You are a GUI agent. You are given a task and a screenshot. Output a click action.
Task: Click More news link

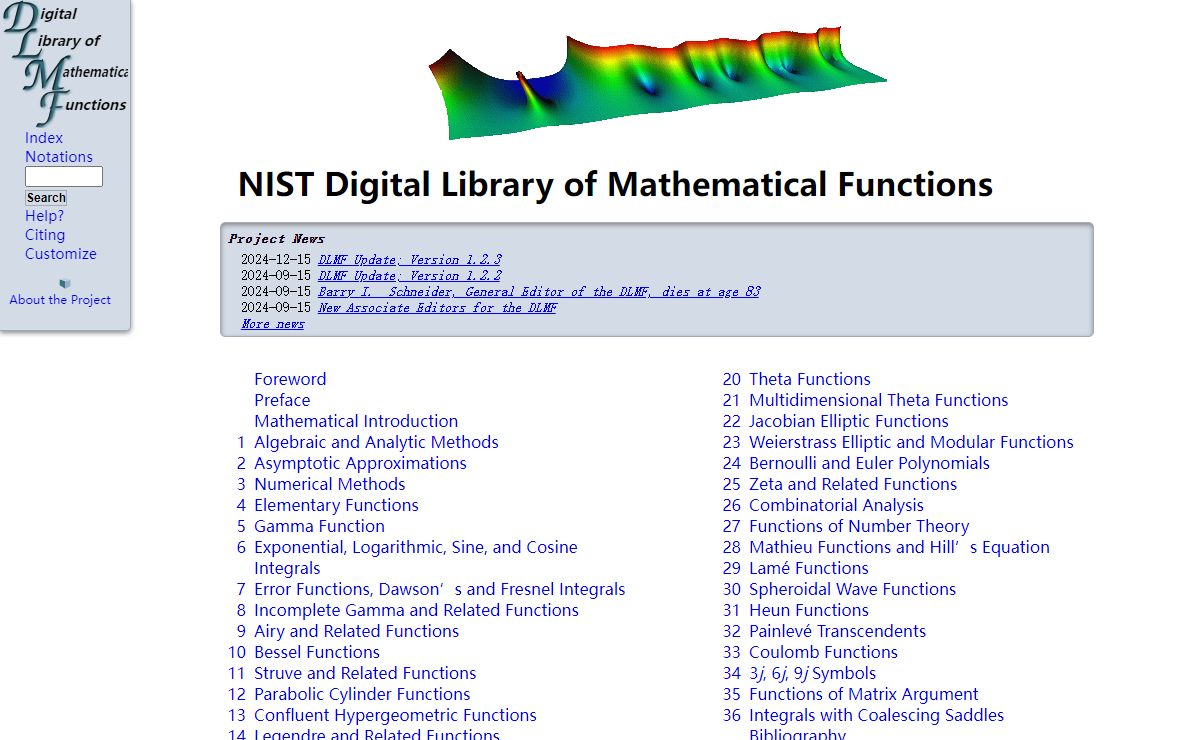(272, 324)
